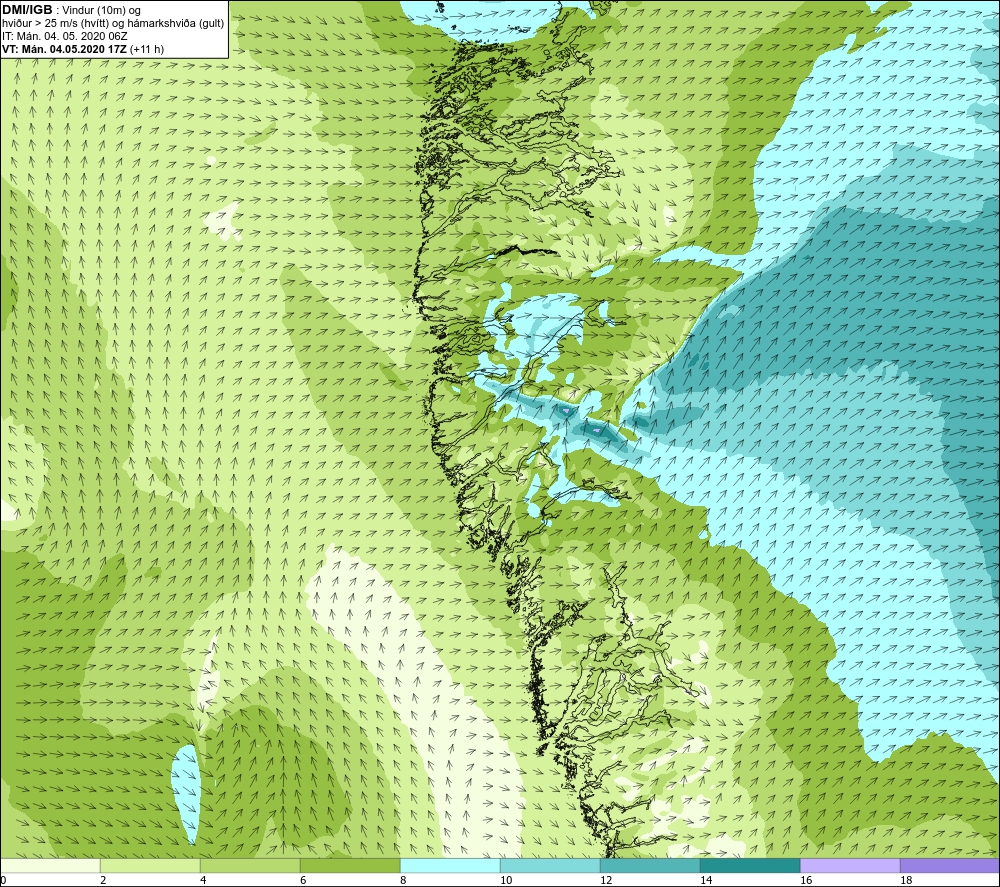Image resolution: width=1000 pixels, height=887 pixels.
Task: Click the 'DMI/IGB' title text
Action: pyautogui.click(x=27, y=10)
